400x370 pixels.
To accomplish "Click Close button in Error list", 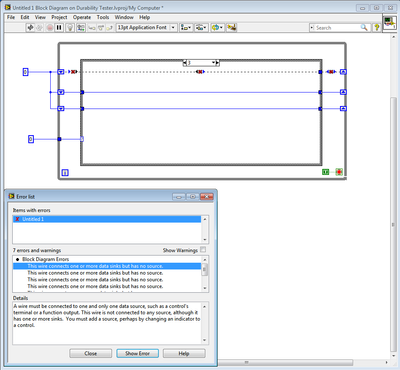I will pos(91,353).
